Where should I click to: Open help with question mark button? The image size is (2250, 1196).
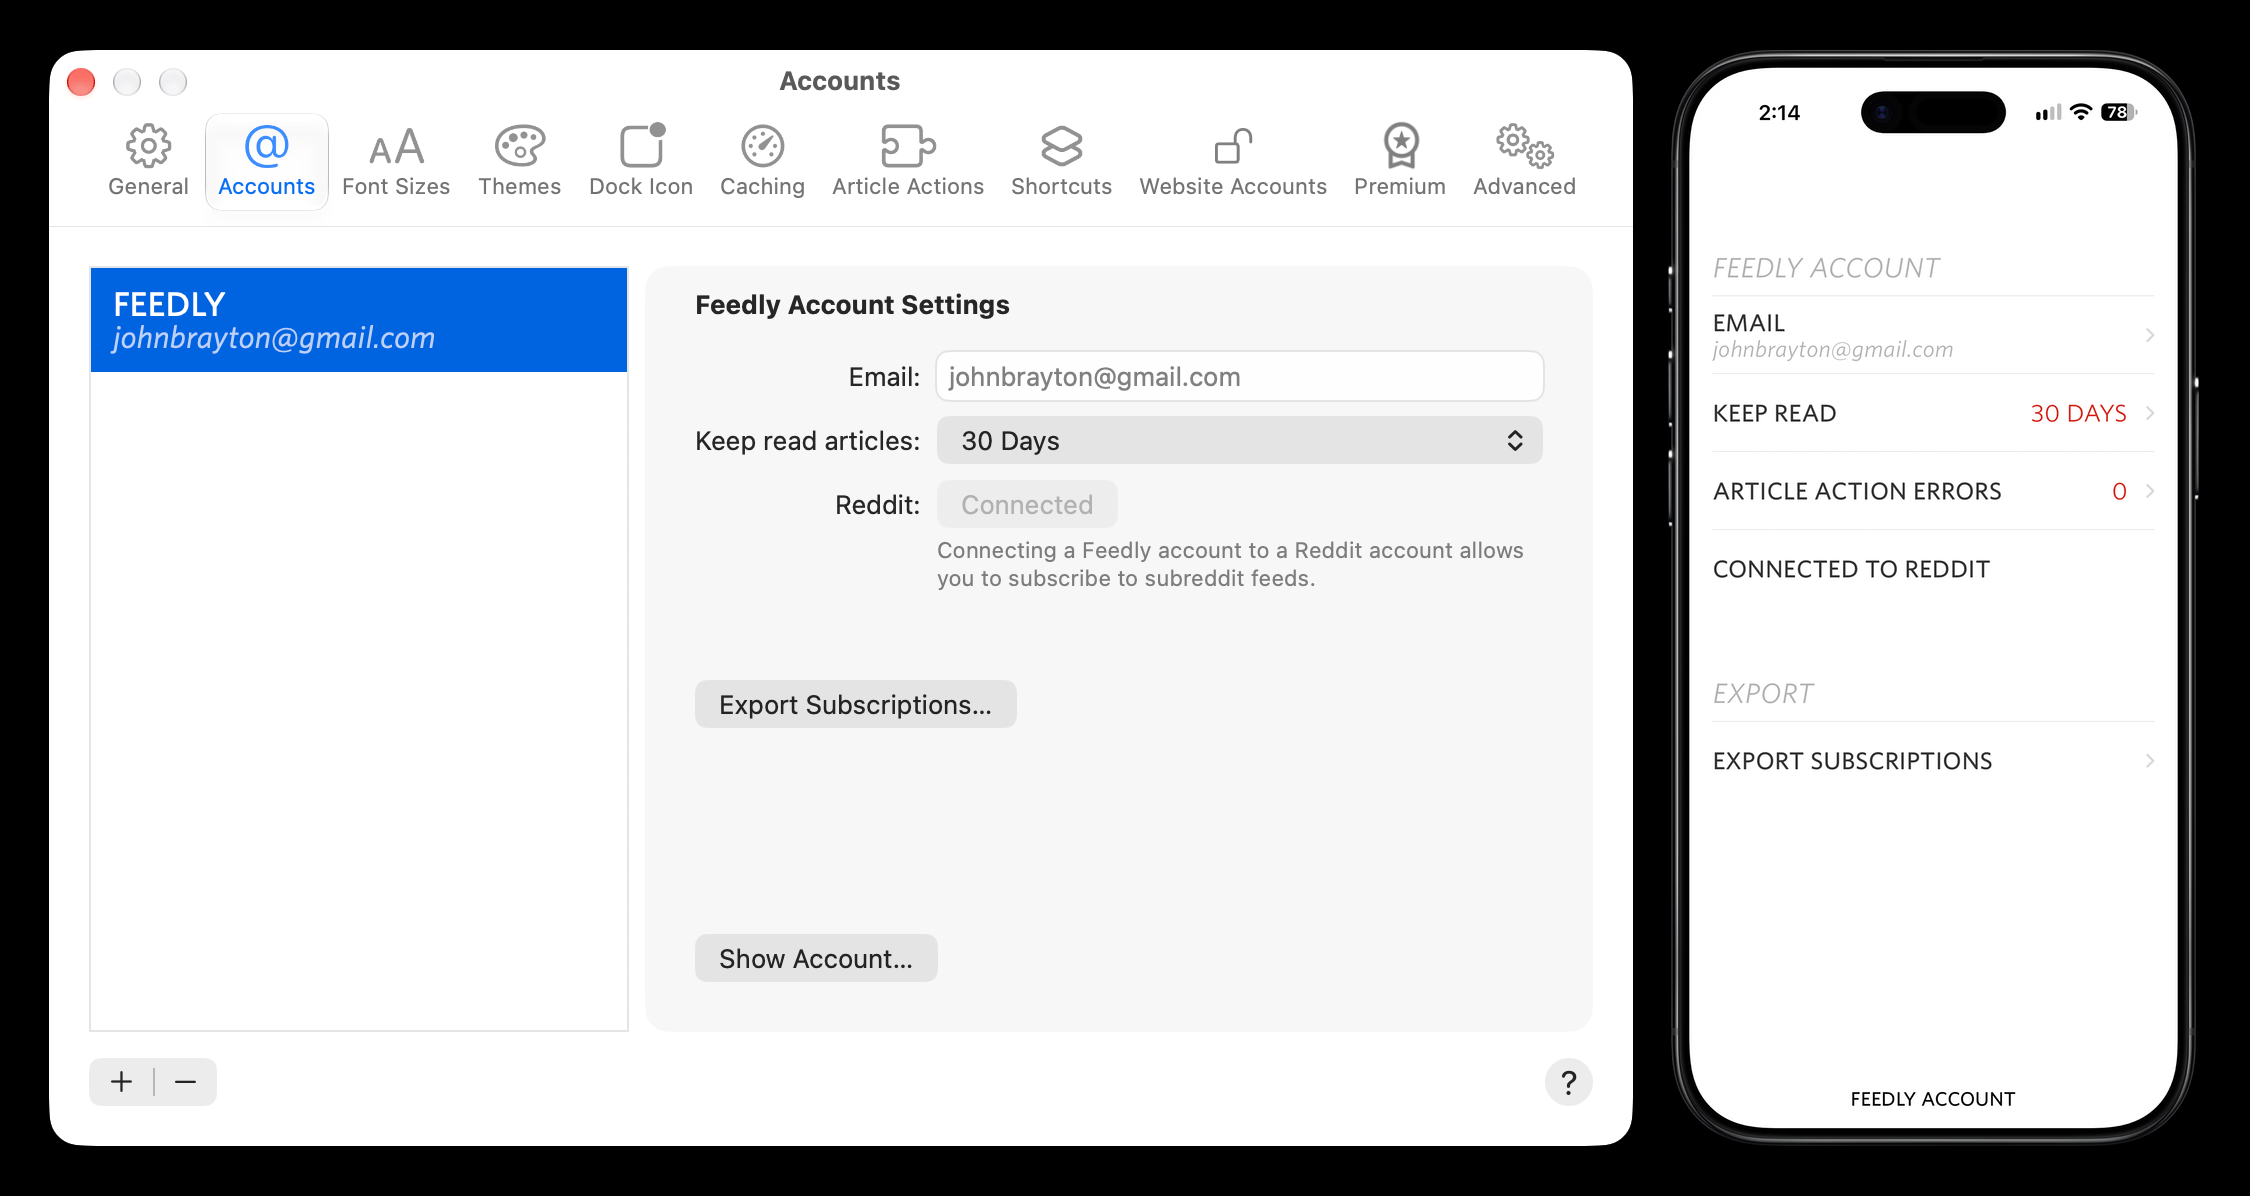pos(1568,1082)
